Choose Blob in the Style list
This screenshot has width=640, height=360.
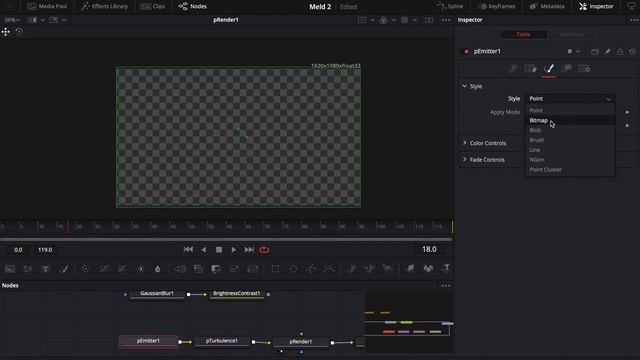coord(570,130)
